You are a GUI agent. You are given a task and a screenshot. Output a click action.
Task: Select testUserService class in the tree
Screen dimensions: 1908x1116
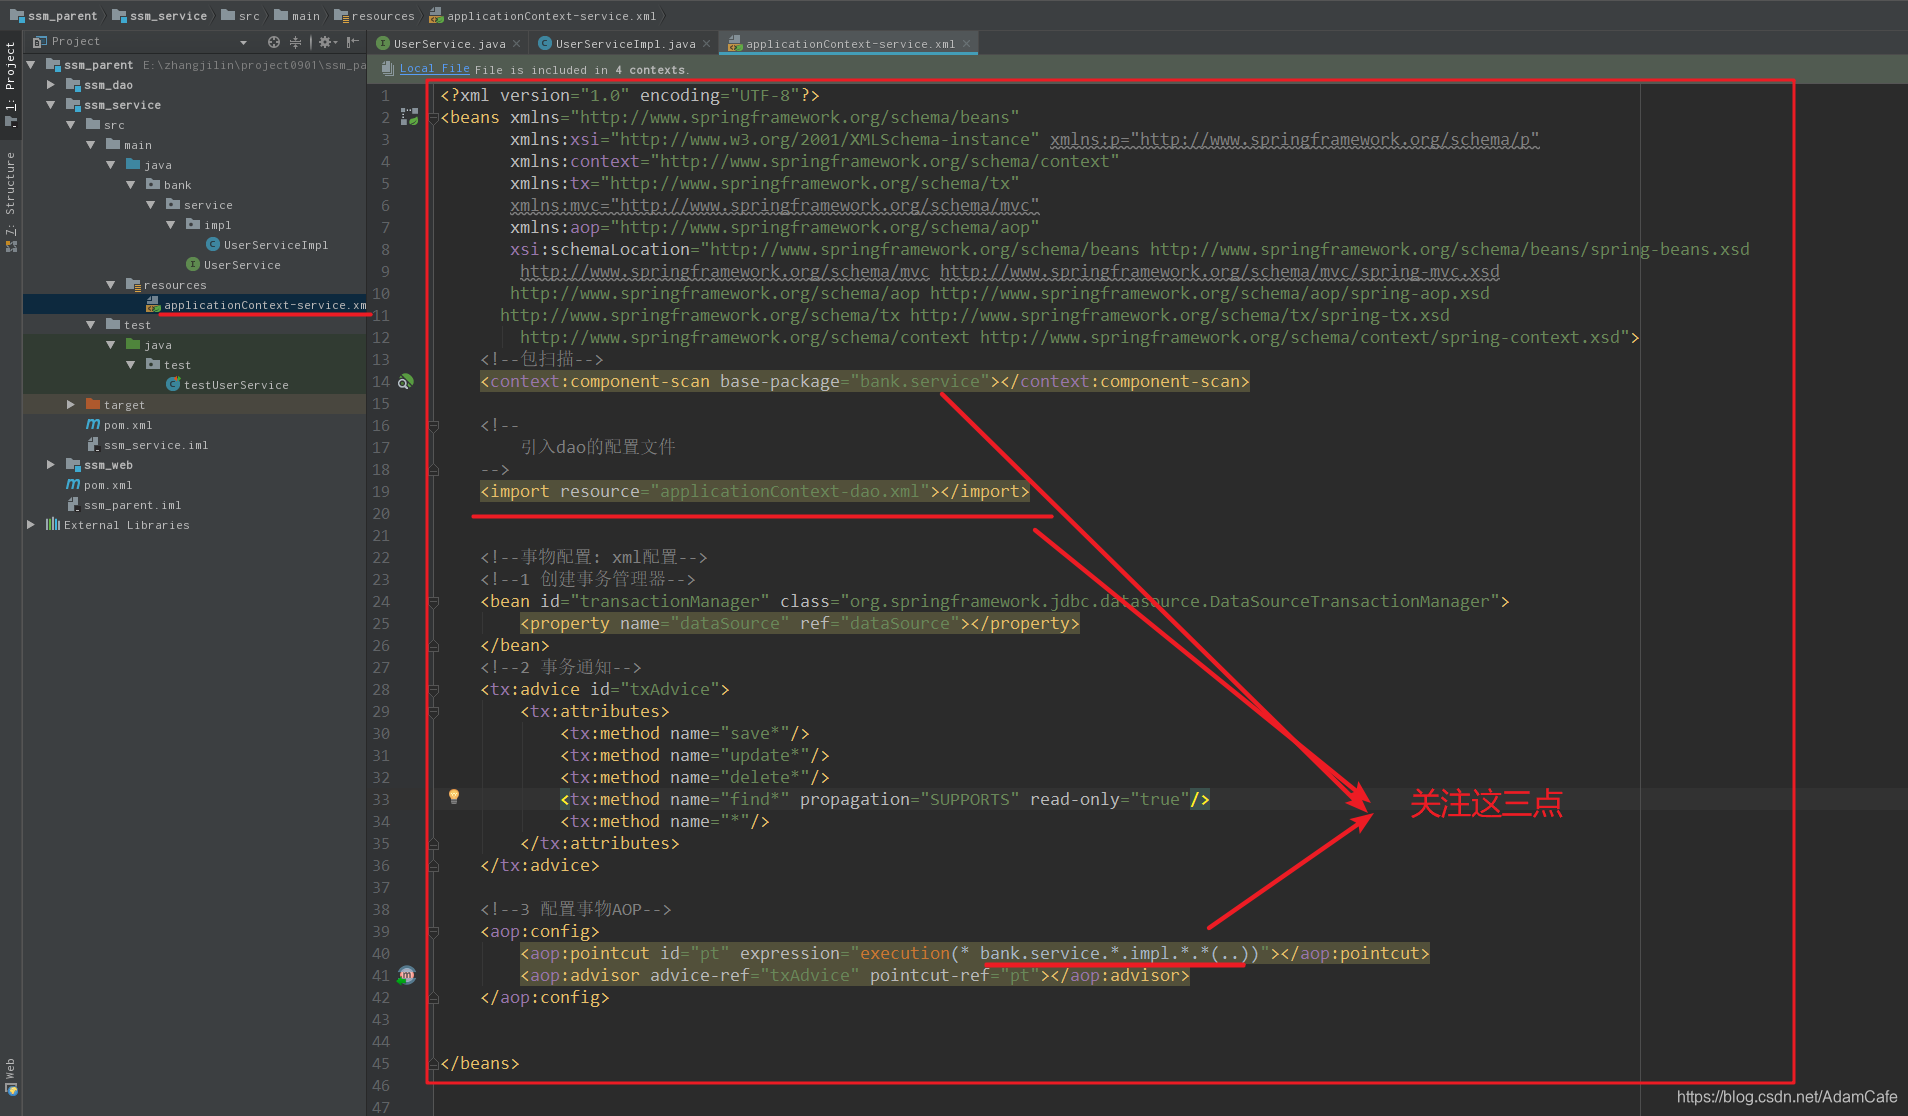pos(236,385)
